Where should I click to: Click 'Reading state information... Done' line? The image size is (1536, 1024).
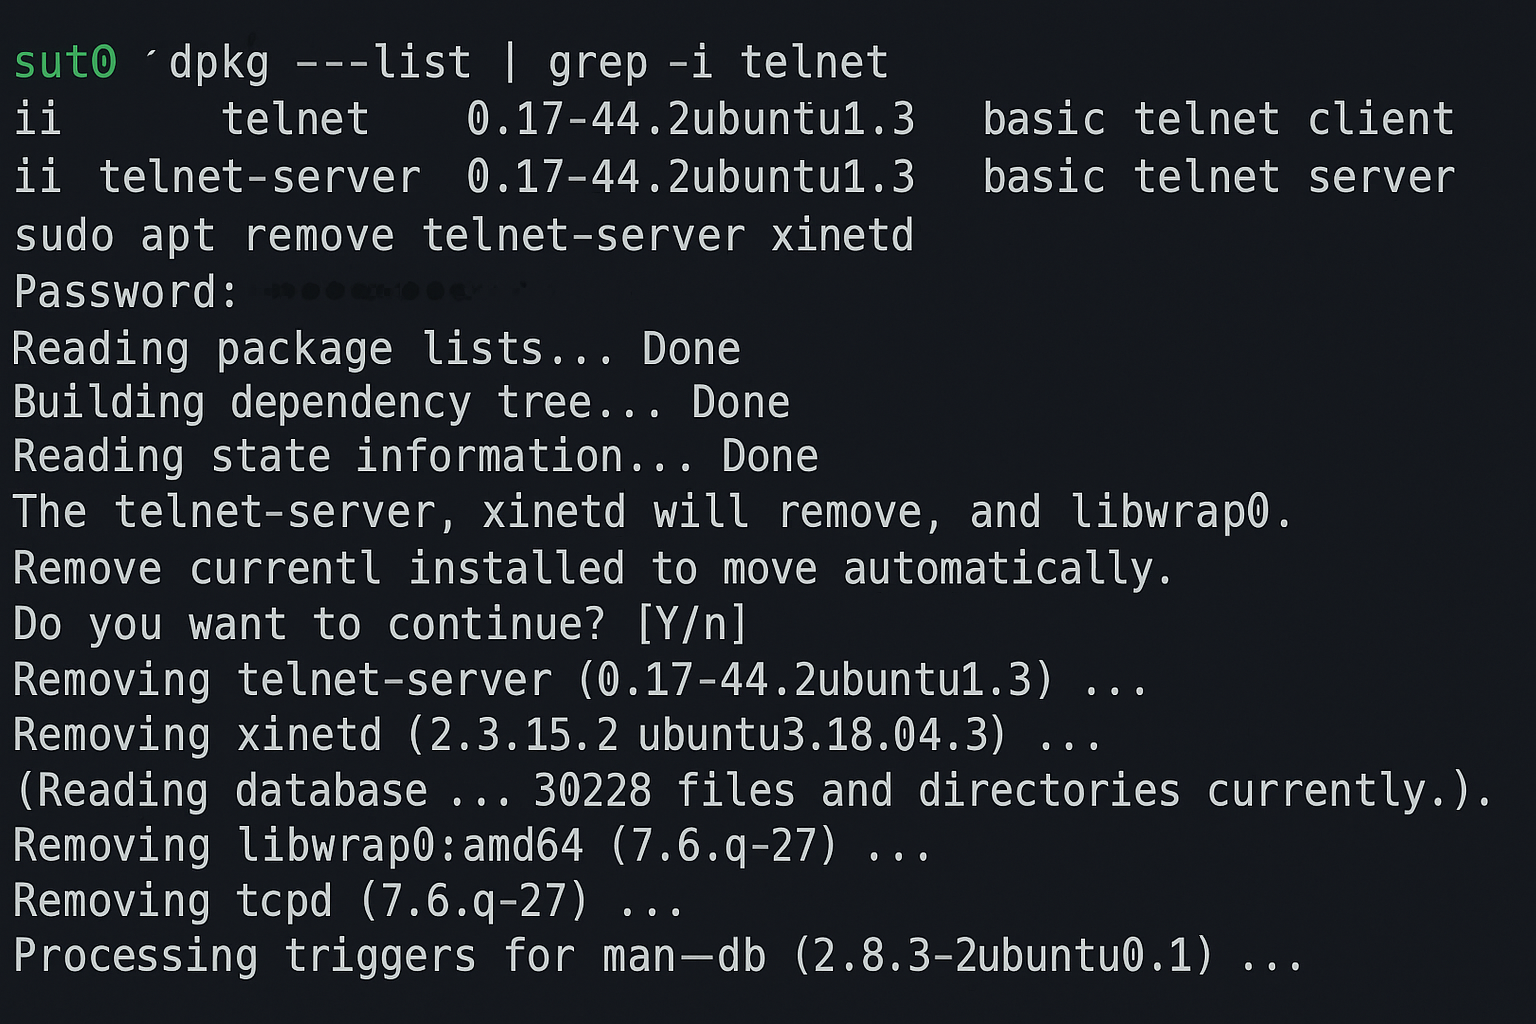tap(415, 457)
